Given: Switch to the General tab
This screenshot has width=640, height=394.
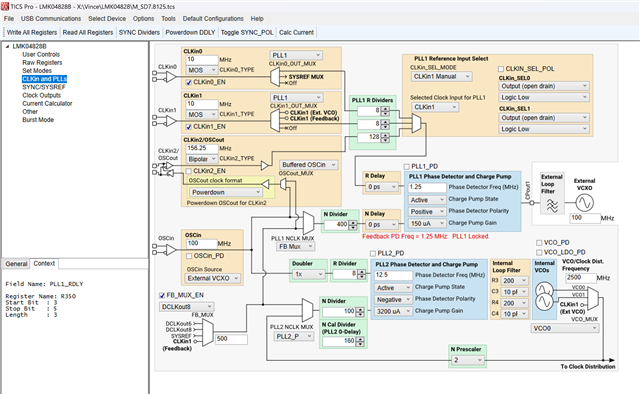Looking at the screenshot, I should point(16,264).
